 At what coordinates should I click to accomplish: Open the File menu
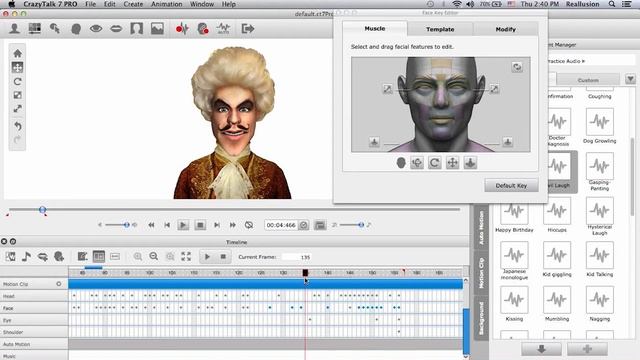tap(90, 4)
